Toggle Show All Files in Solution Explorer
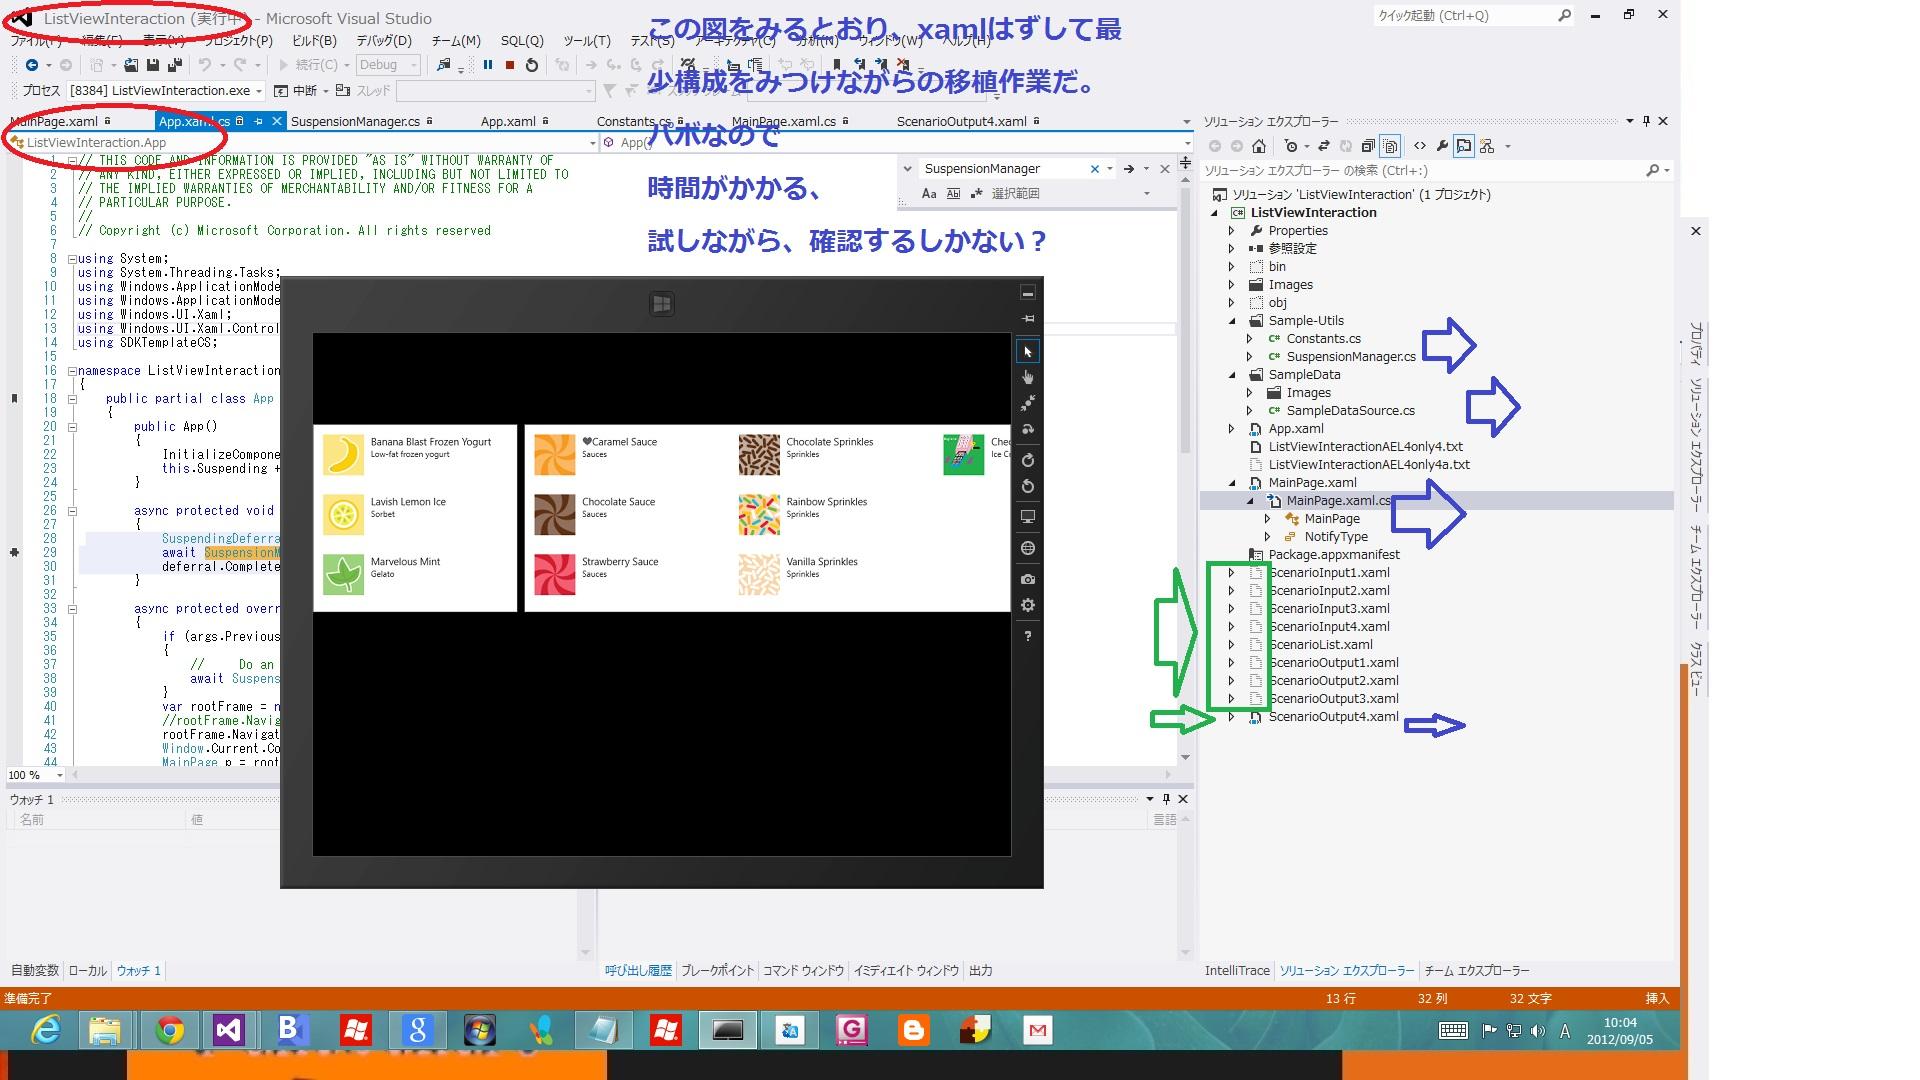 click(x=1389, y=146)
